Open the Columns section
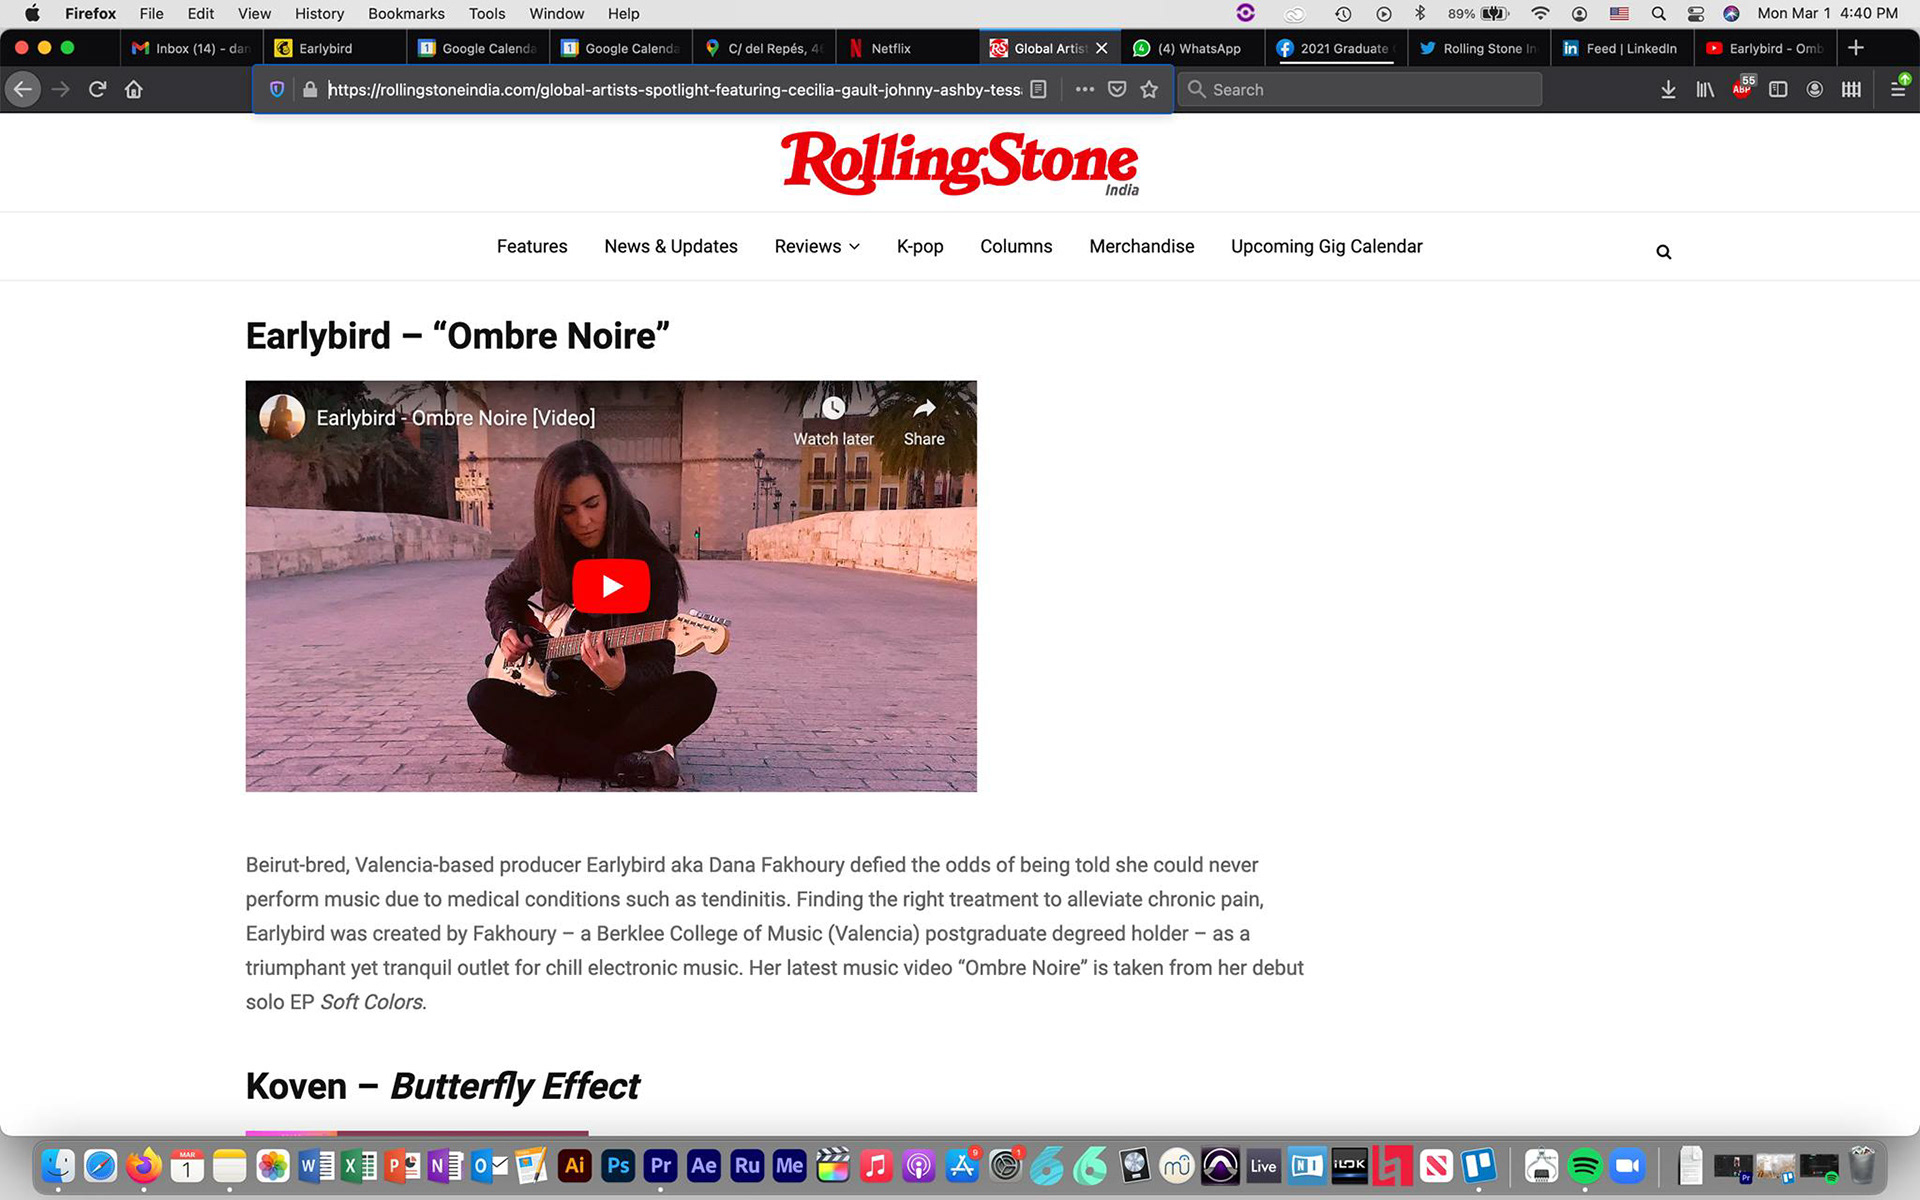 (x=1016, y=246)
